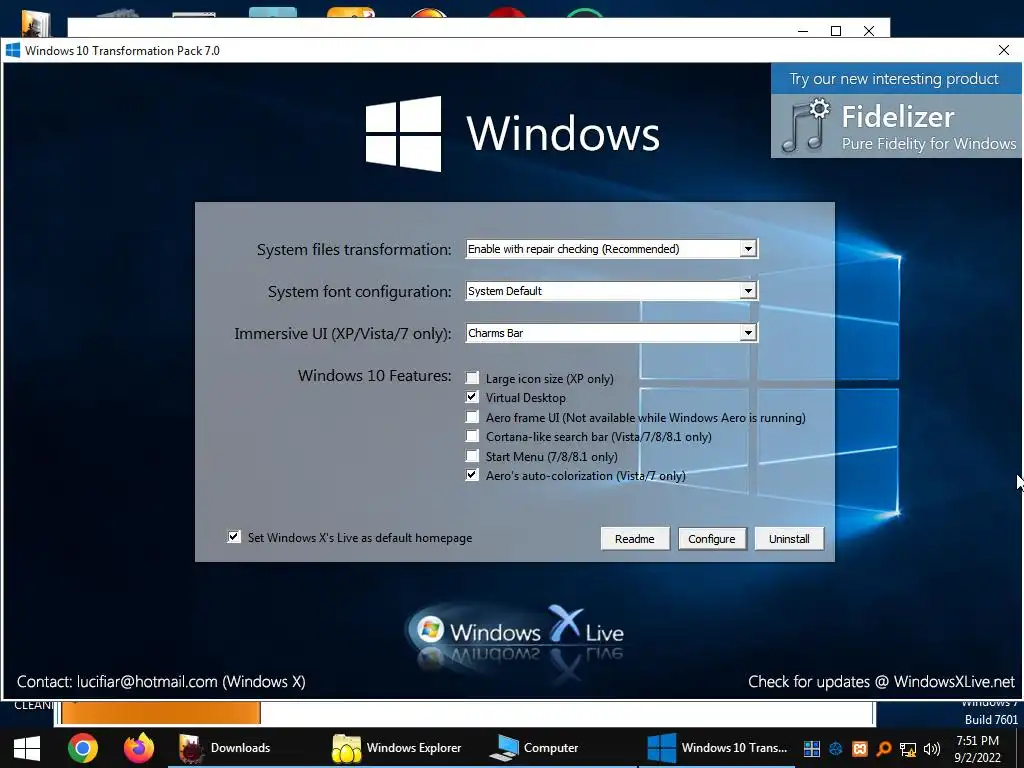1024x768 pixels.
Task: Click the 'Build 7601' desktop text
Action: click(x=991, y=720)
